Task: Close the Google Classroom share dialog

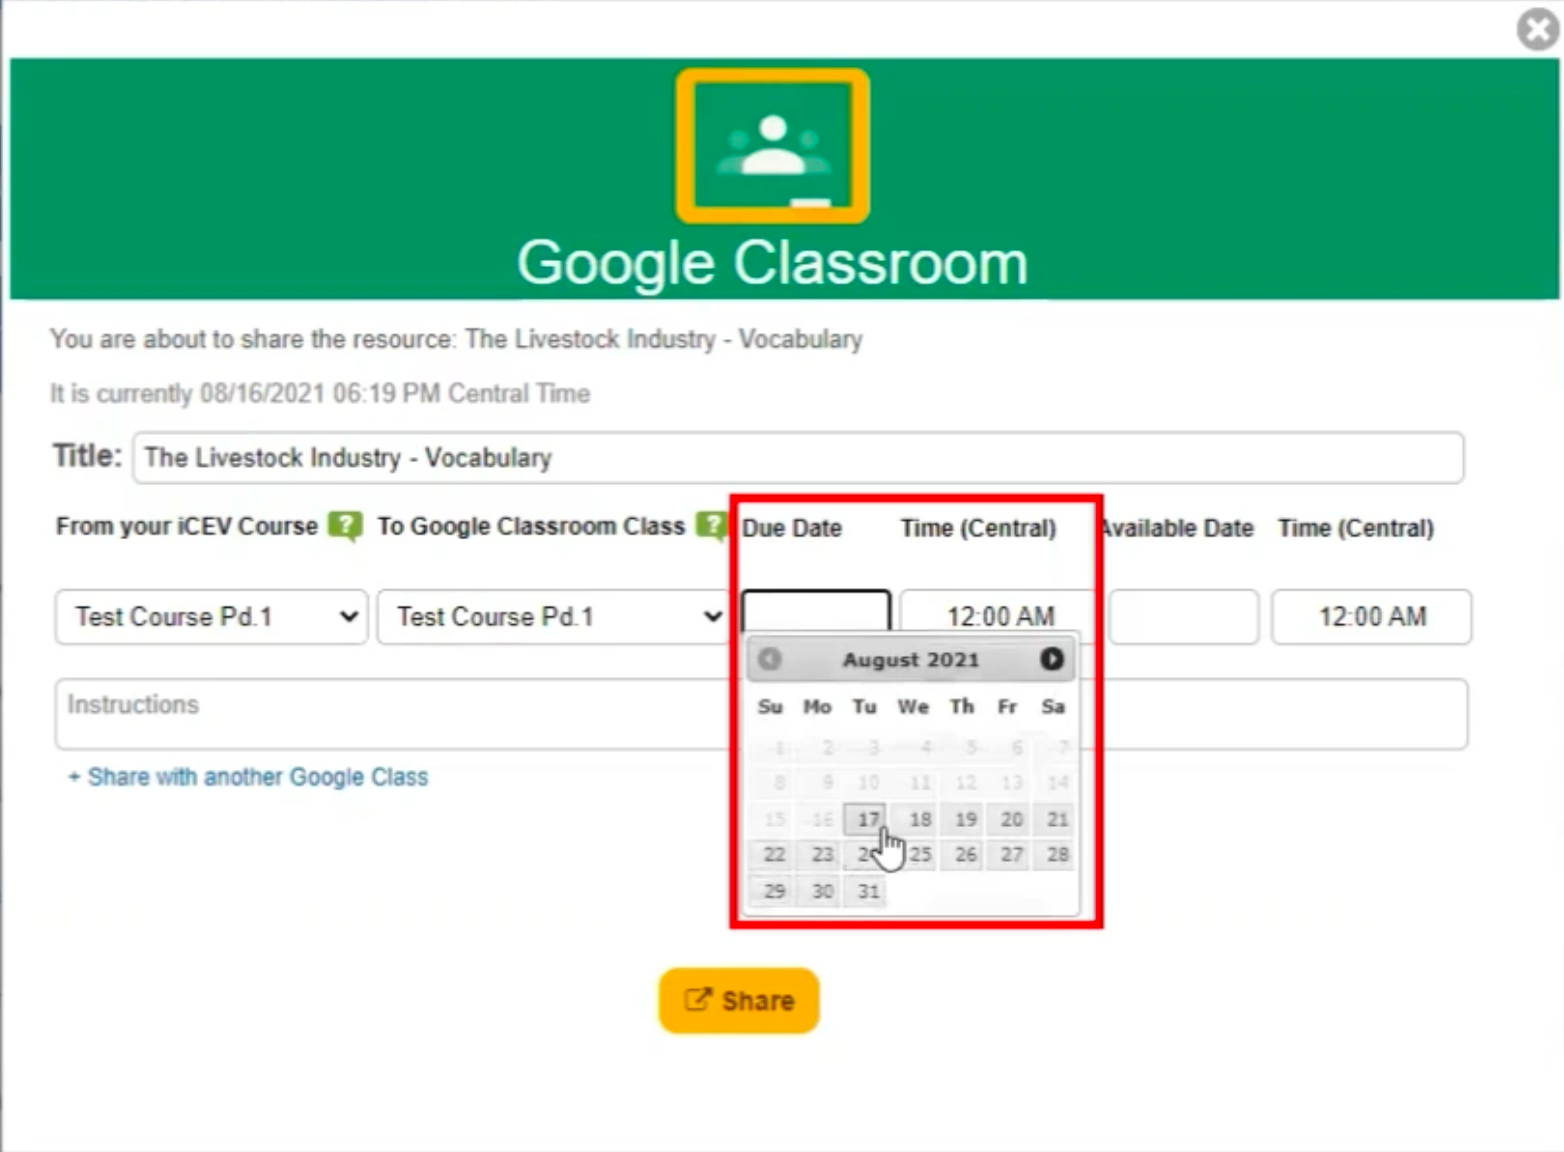Action: 1538,28
